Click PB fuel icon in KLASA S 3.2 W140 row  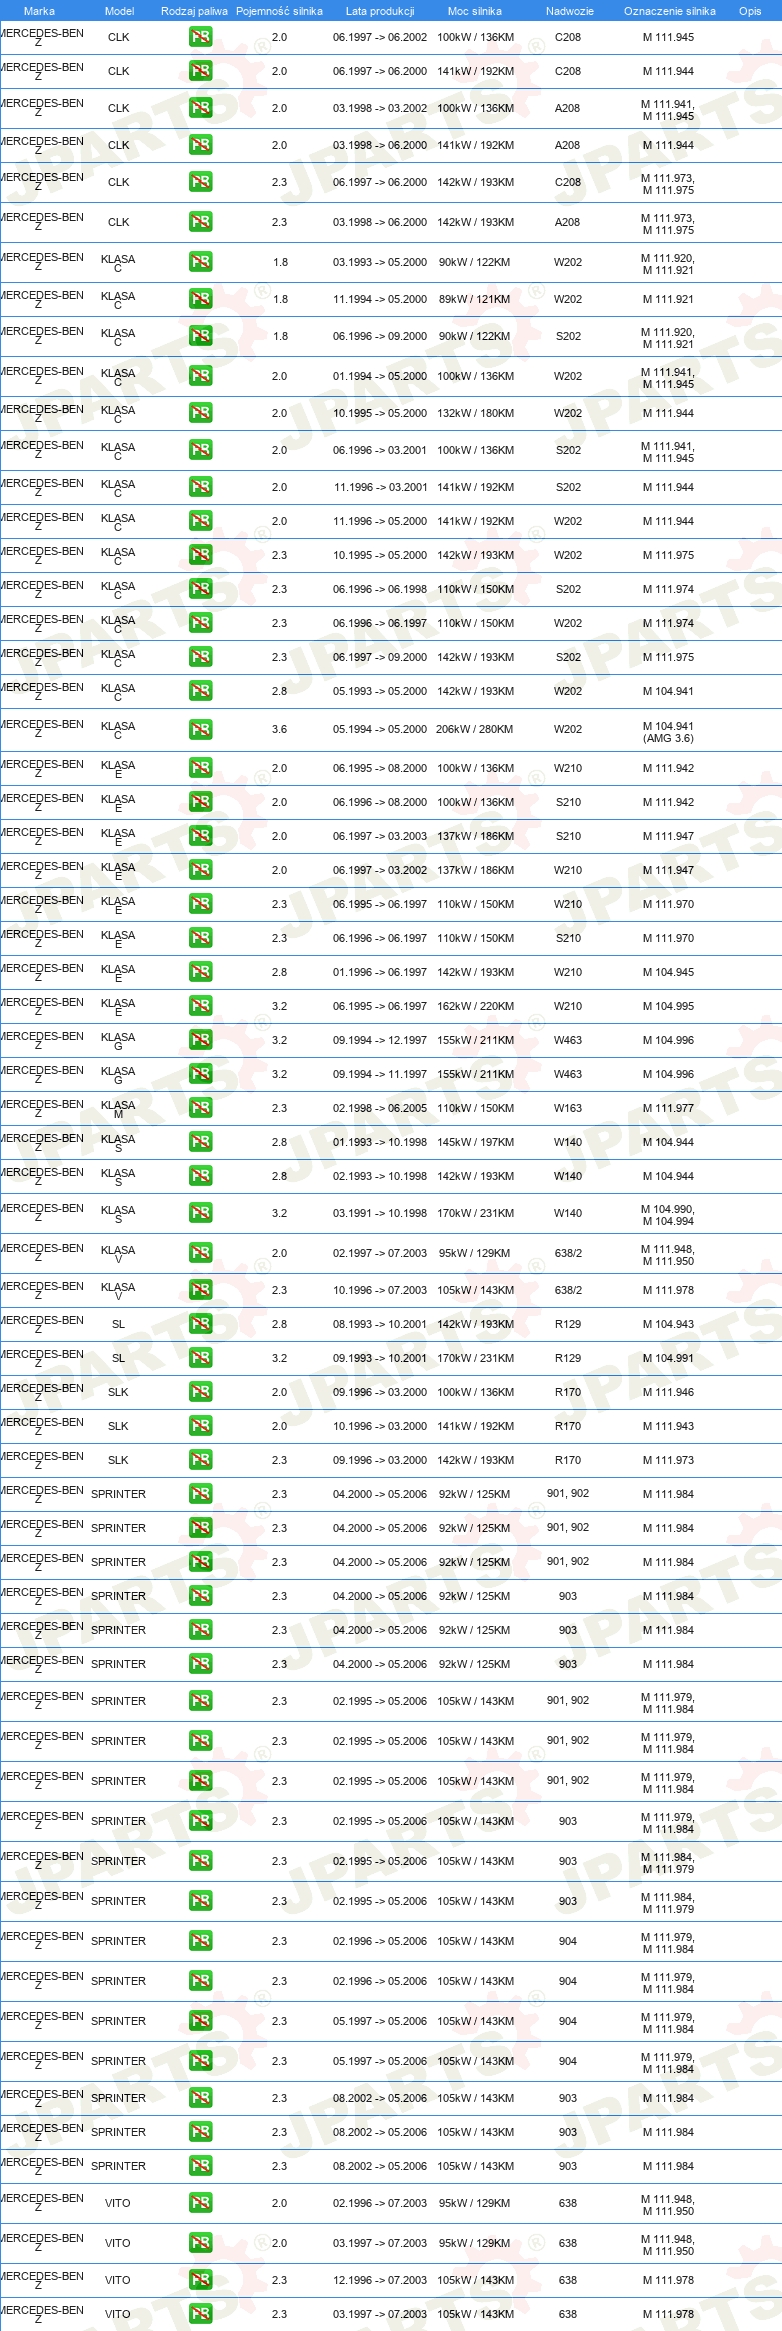pos(200,1213)
